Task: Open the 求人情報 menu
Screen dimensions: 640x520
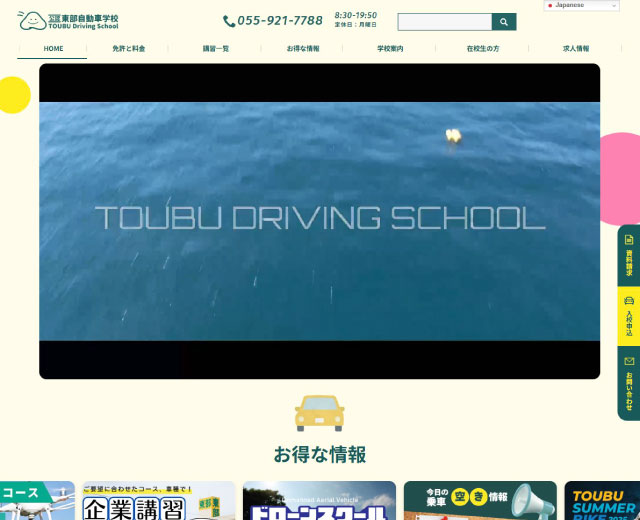Action: (x=576, y=49)
